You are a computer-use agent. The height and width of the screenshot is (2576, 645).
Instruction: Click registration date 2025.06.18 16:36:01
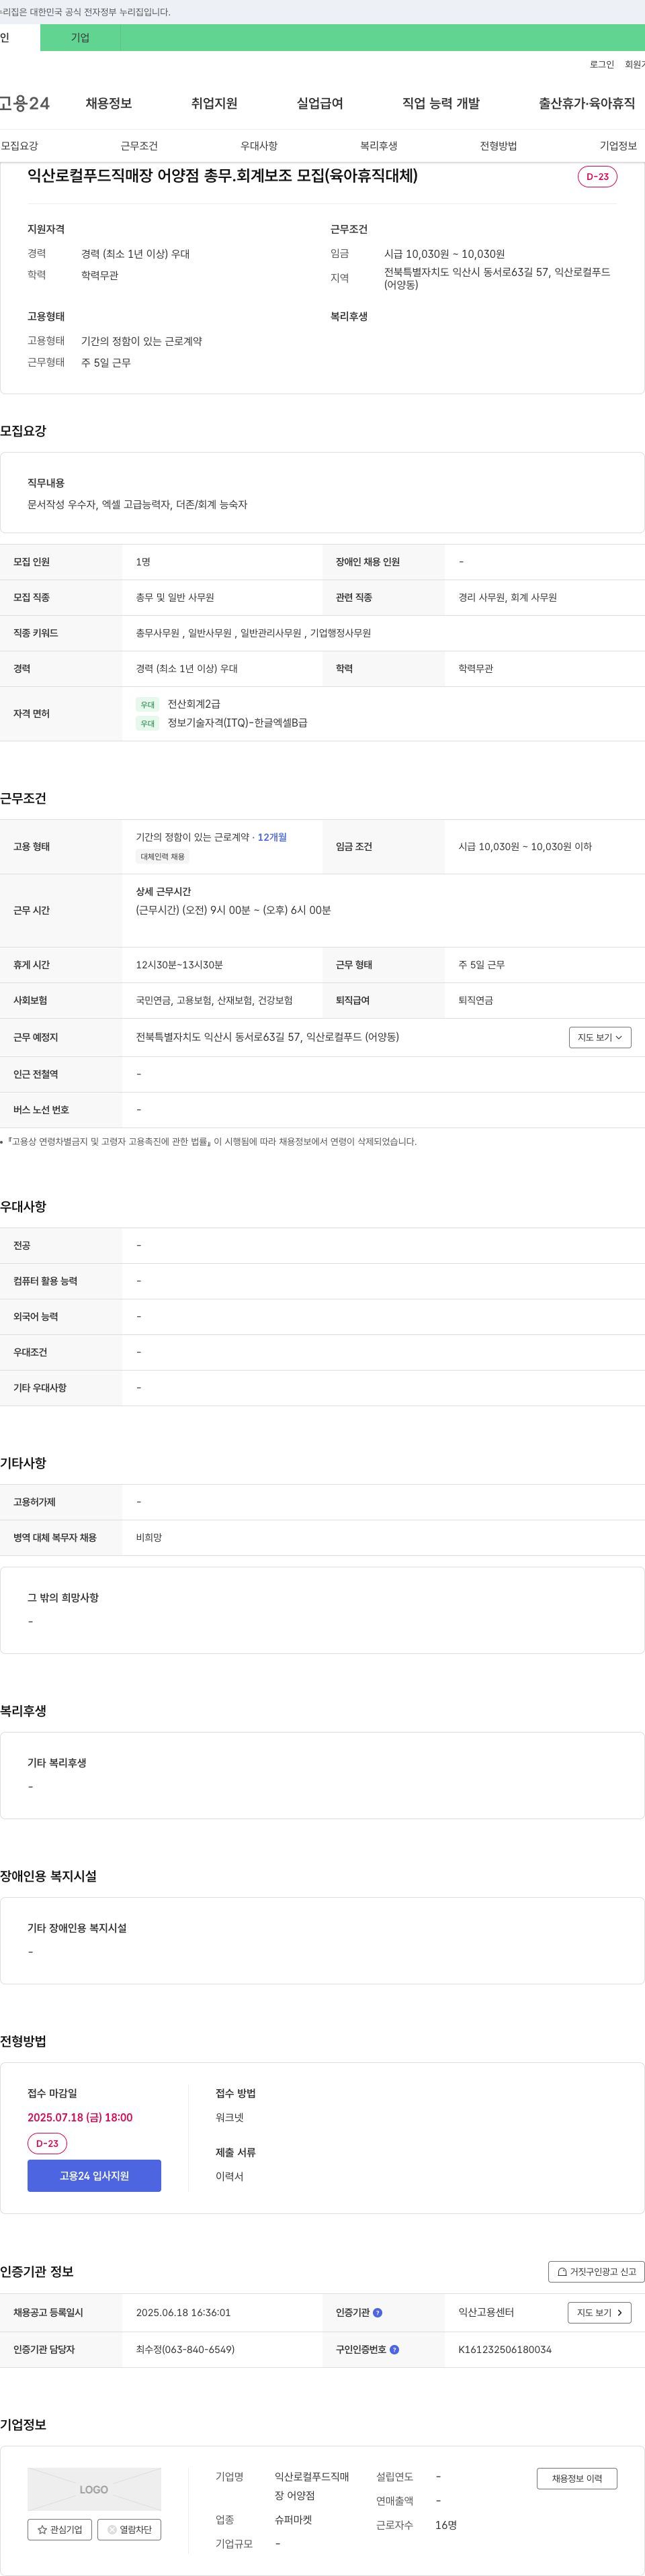(x=183, y=2312)
